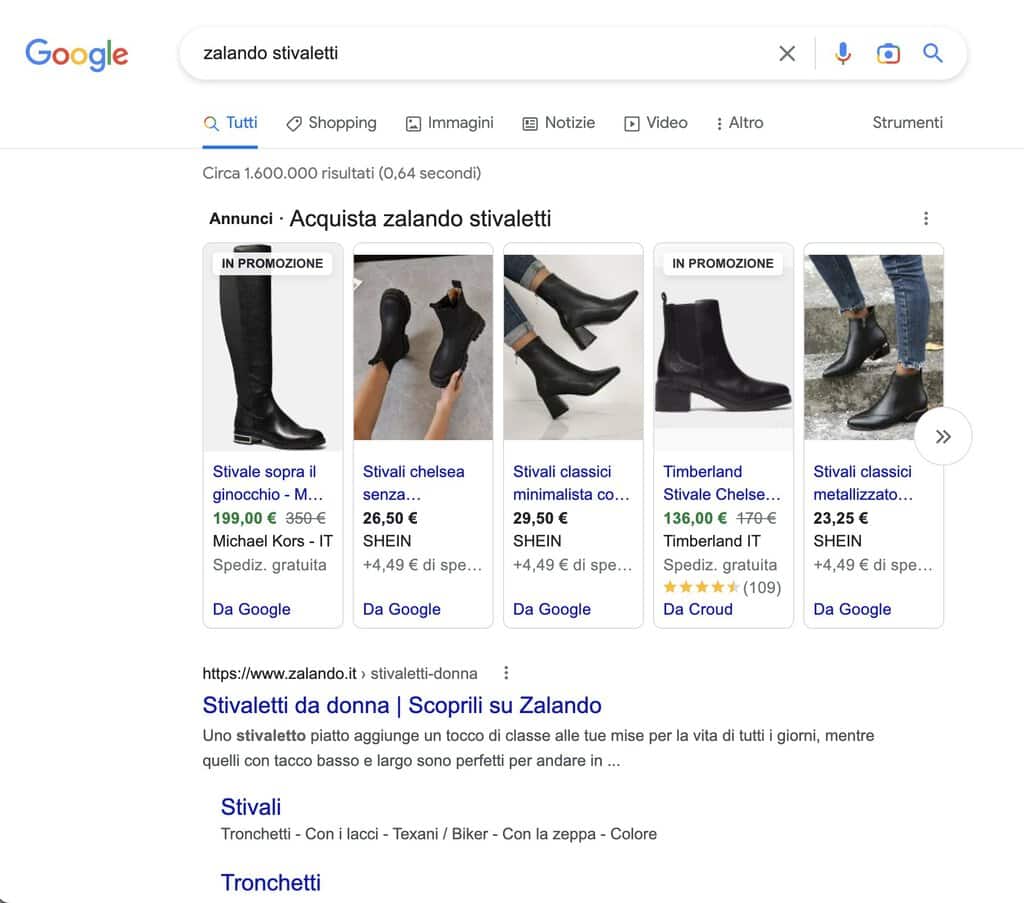1024x903 pixels.
Task: Click the Timberland star rating (109)
Action: pos(722,587)
